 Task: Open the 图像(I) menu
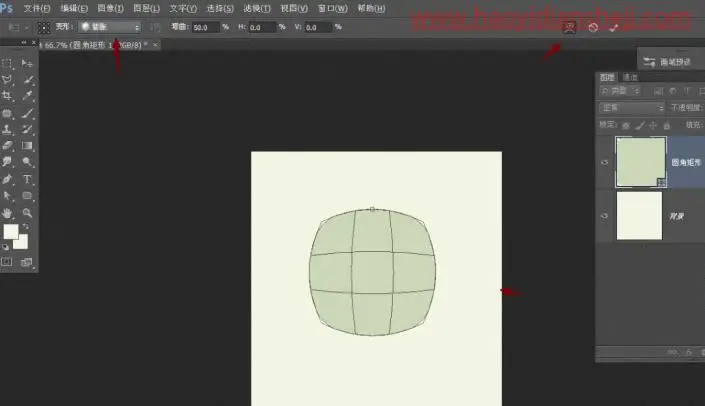tap(110, 9)
